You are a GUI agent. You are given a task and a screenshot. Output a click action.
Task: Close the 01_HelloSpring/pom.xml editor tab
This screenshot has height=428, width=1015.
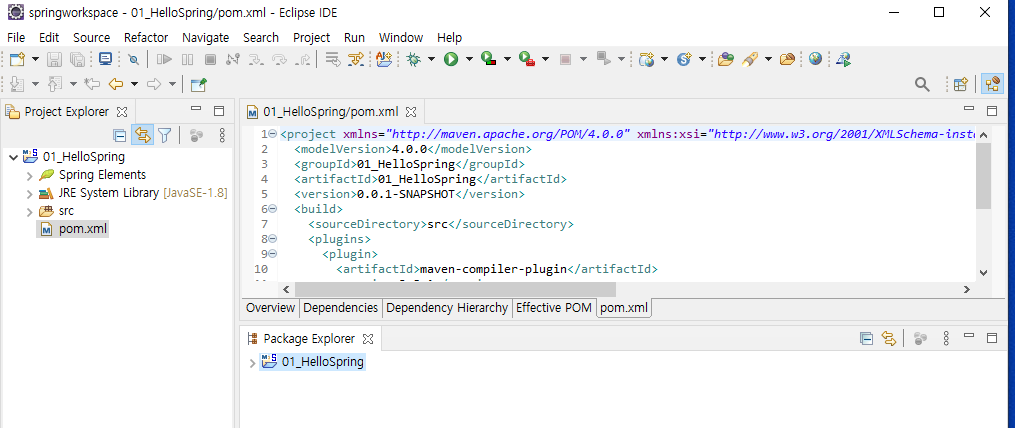click(410, 112)
